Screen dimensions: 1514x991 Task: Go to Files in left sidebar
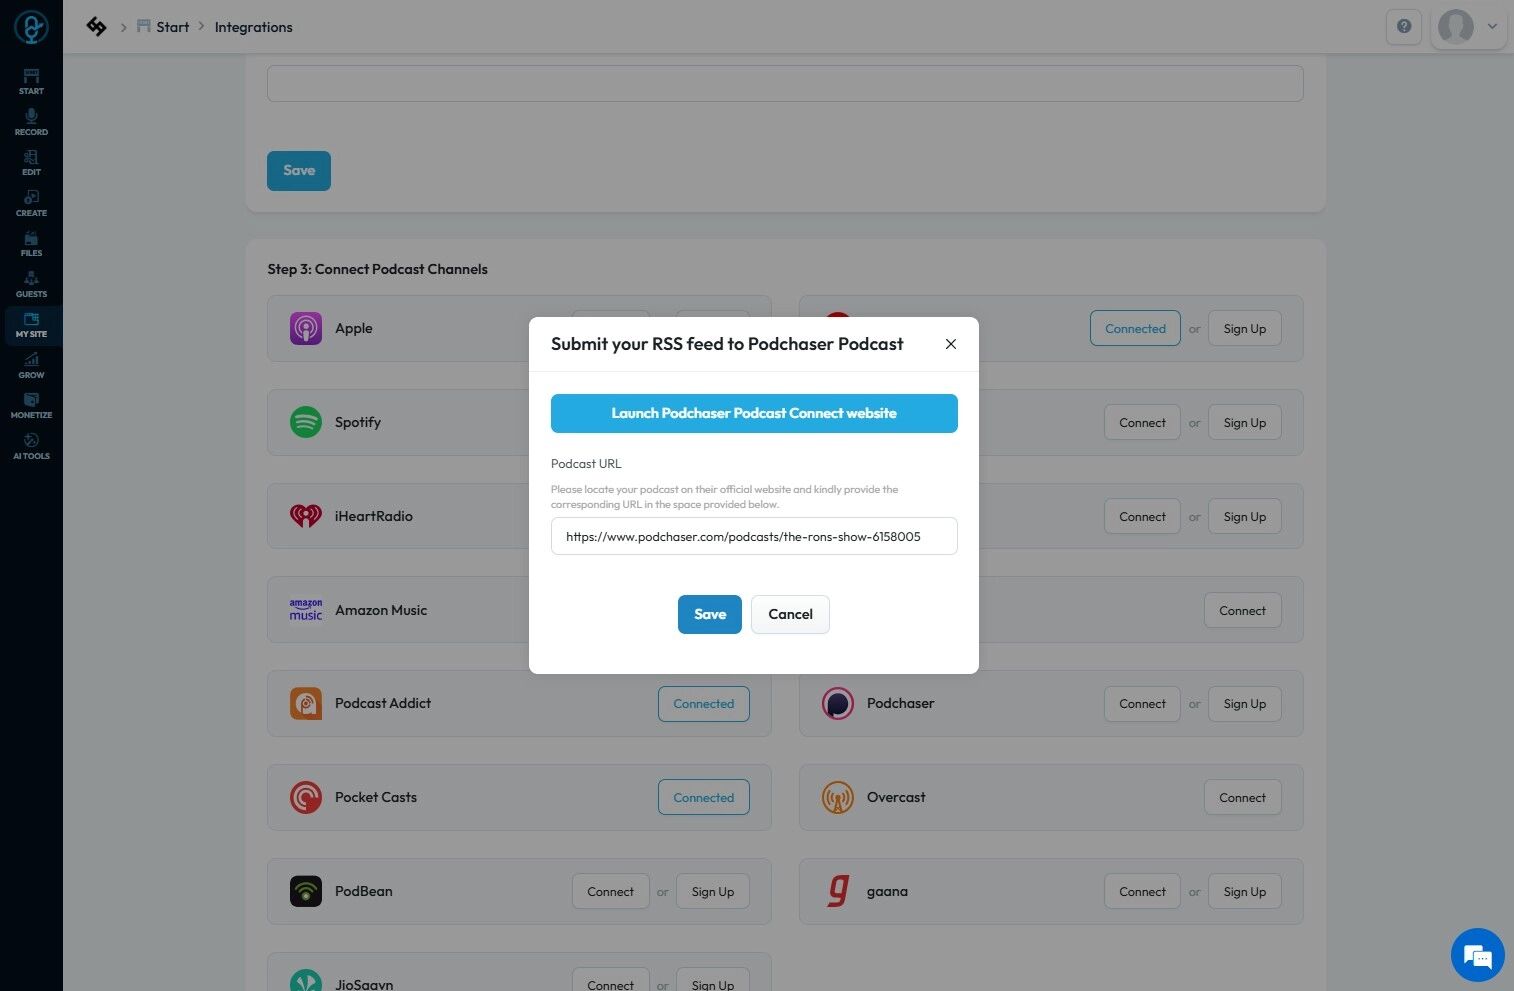[31, 244]
